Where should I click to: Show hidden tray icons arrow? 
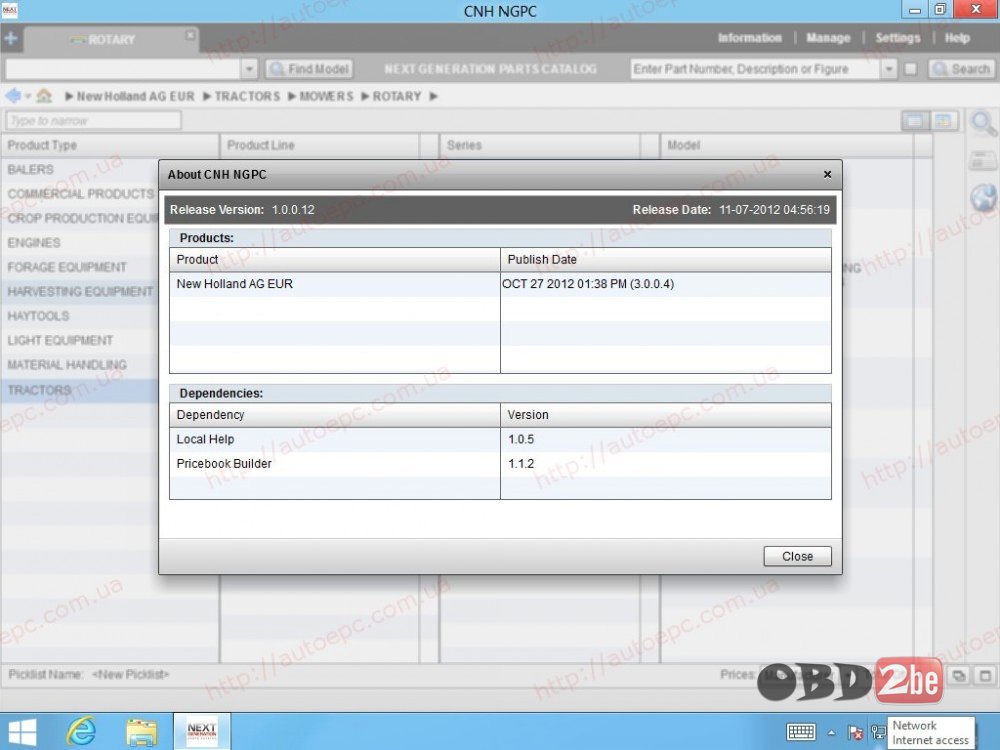pyautogui.click(x=831, y=732)
